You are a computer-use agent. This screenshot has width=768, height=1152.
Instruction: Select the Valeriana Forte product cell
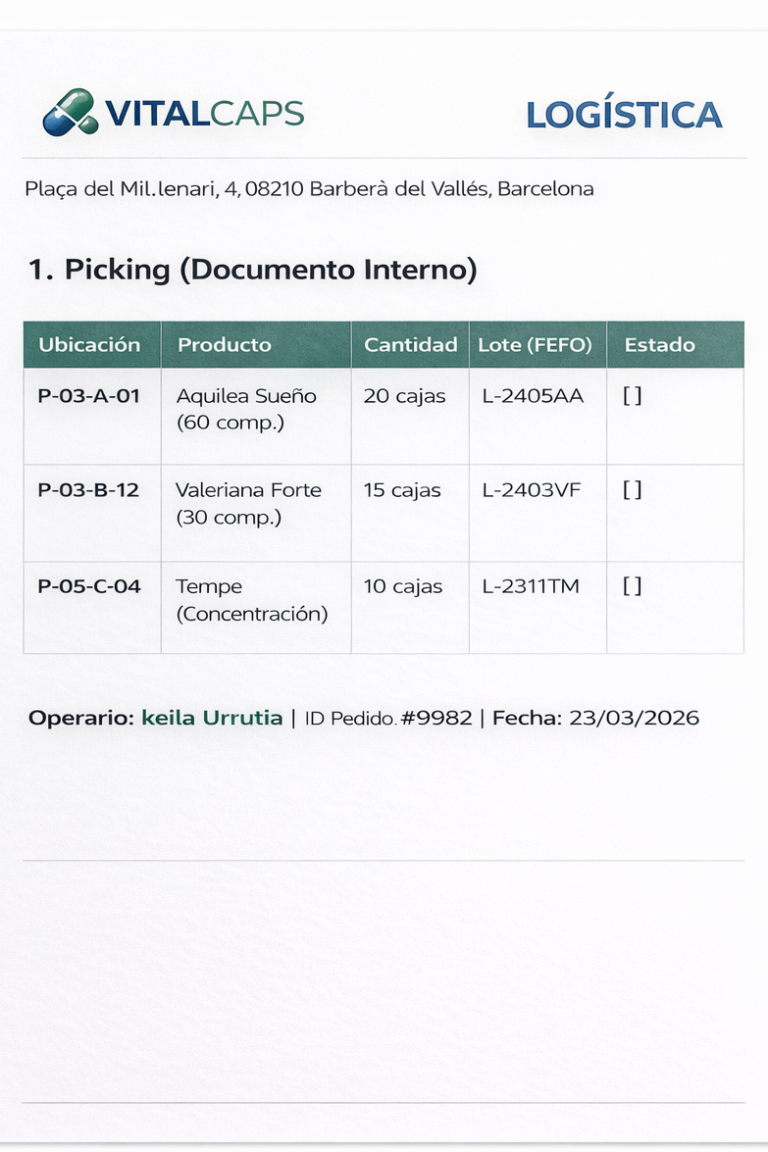click(249, 503)
